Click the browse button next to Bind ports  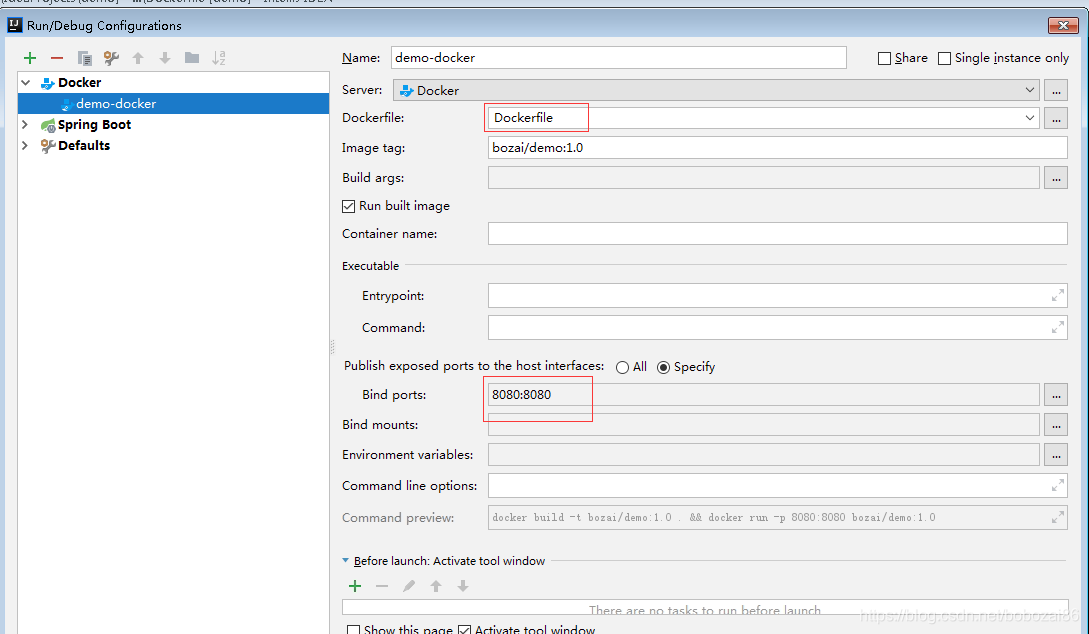click(1055, 395)
